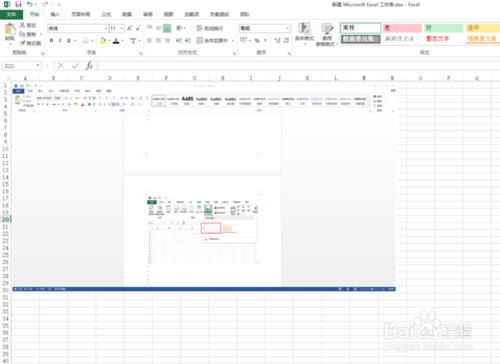
Task: Toggle the highlighted bottom align button
Action: click(167, 28)
